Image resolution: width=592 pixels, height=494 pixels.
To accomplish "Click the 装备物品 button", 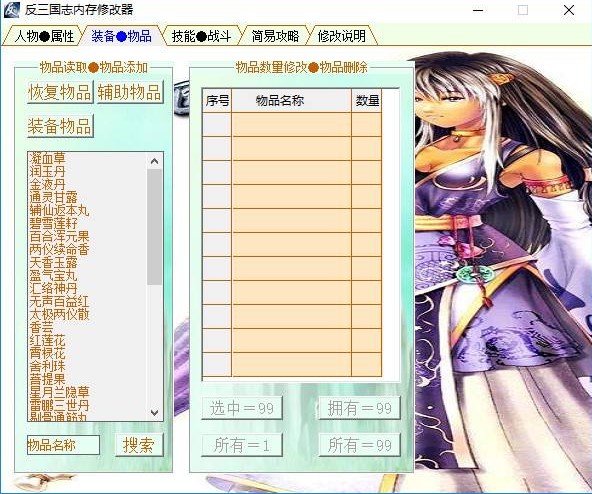I will click(x=60, y=126).
